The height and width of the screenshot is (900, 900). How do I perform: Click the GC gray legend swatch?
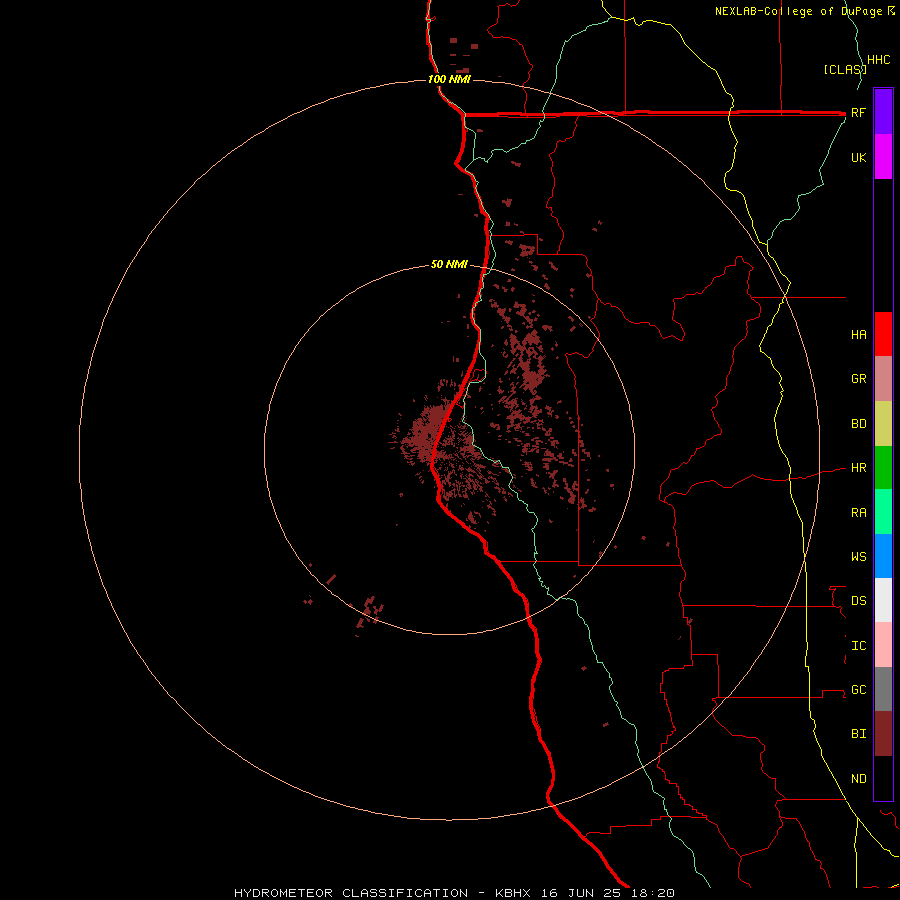pyautogui.click(x=883, y=689)
